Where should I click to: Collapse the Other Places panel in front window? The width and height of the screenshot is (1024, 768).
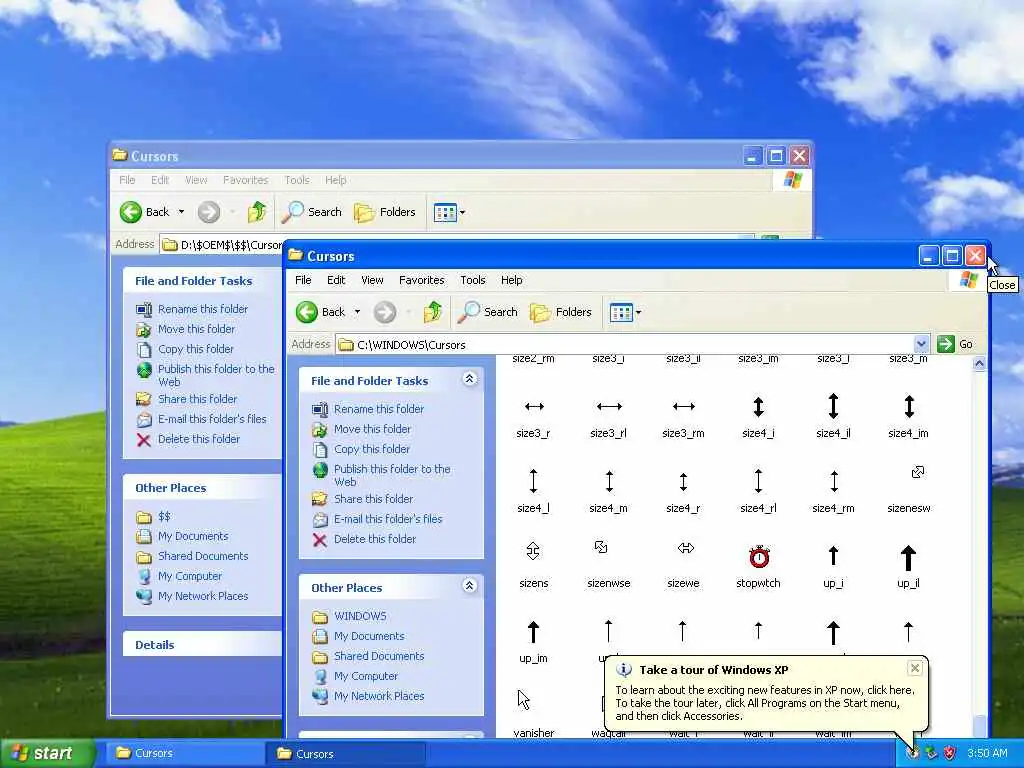[470, 586]
